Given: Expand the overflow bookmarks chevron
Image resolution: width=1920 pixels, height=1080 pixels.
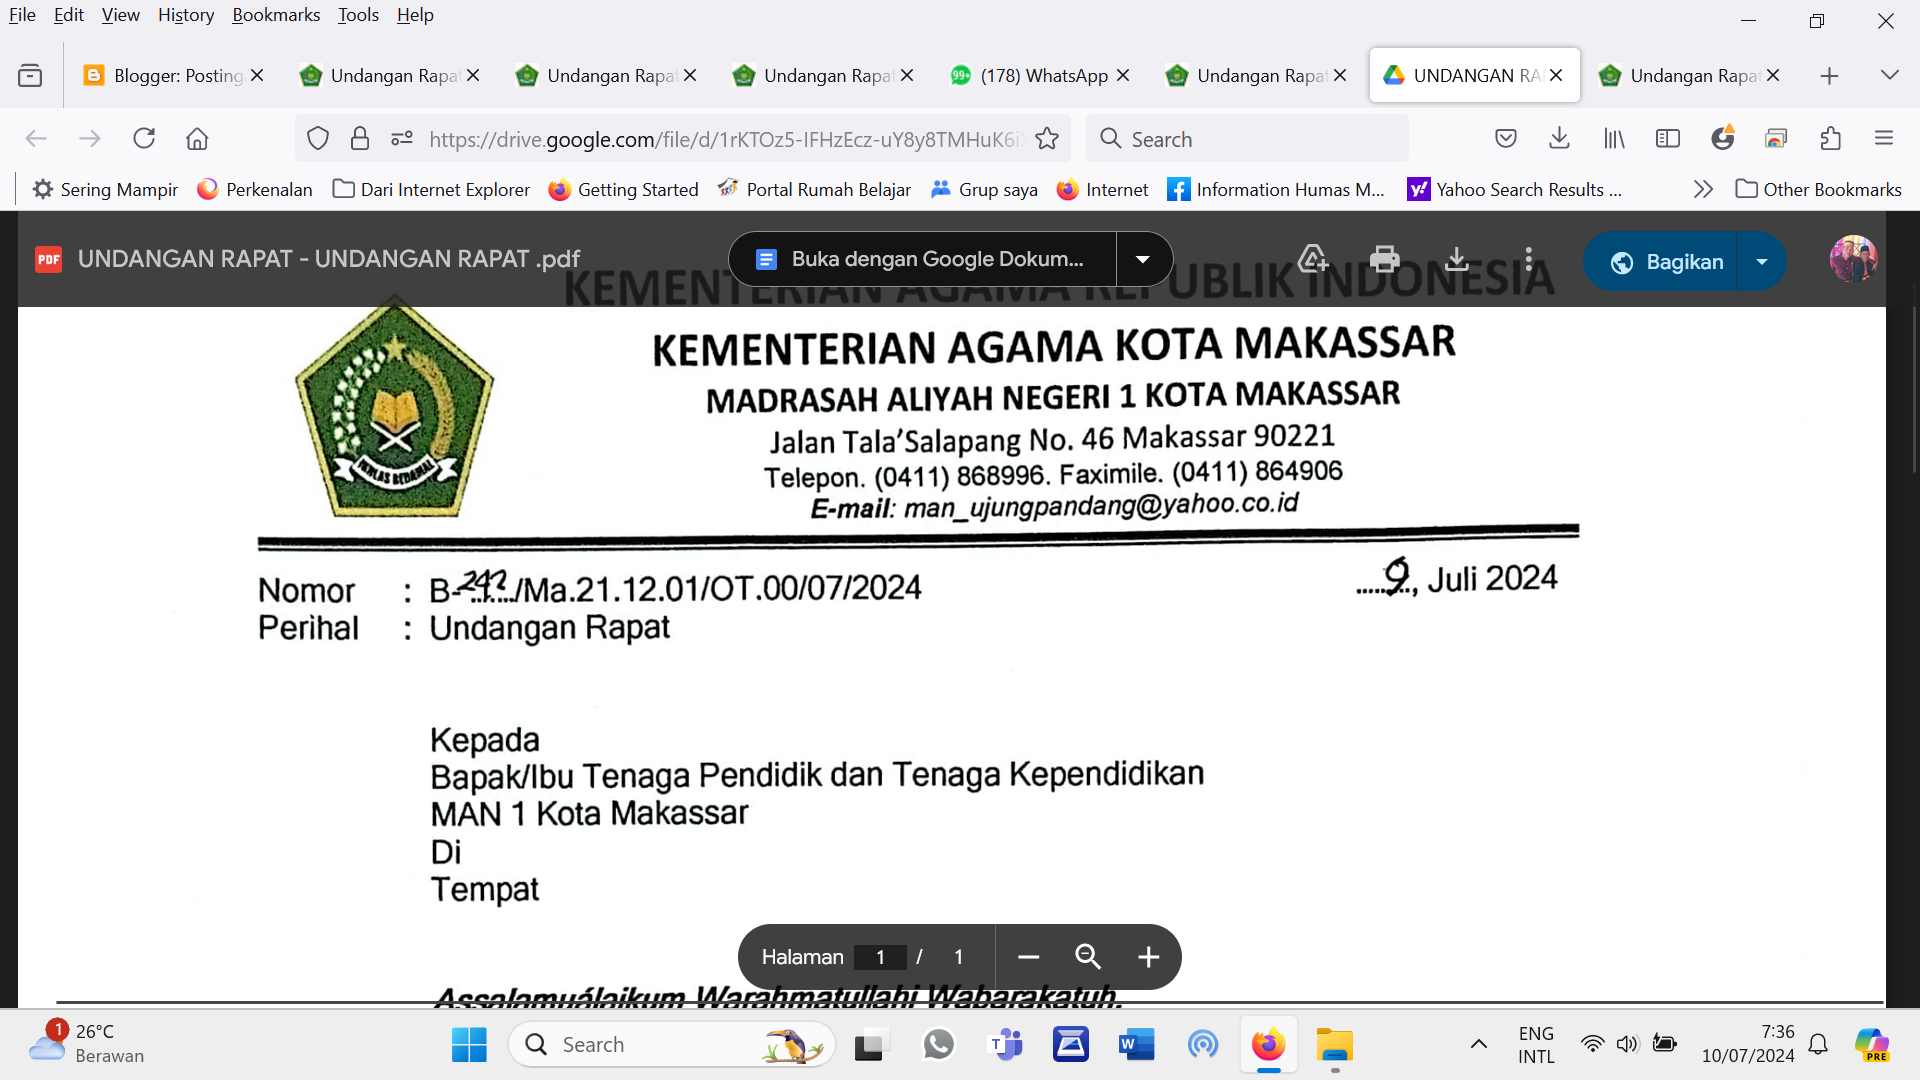Looking at the screenshot, I should pos(1703,188).
